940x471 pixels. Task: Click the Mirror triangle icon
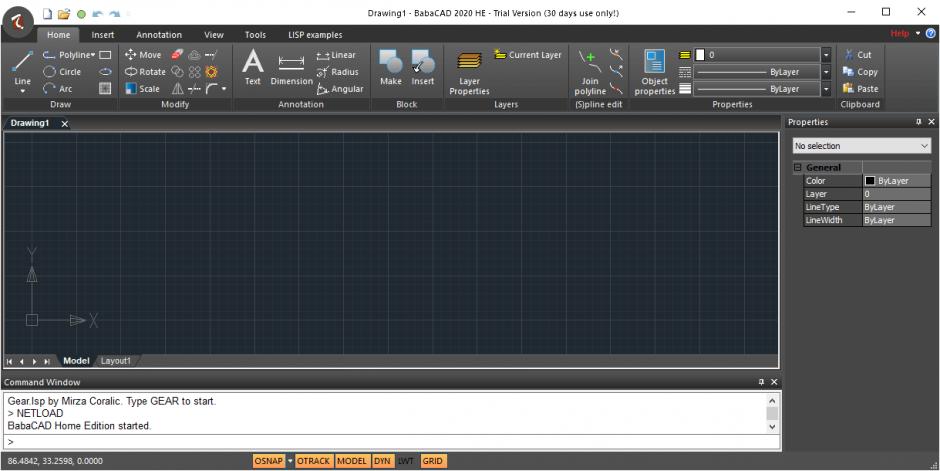pyautogui.click(x=177, y=89)
